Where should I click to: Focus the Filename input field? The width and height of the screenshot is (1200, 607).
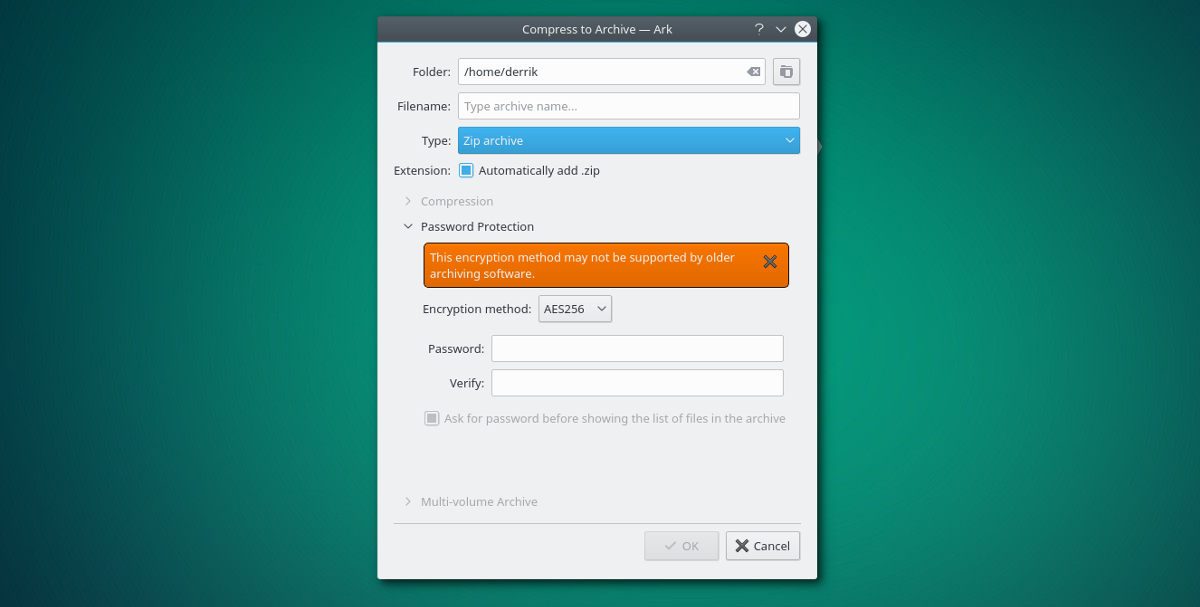[629, 106]
